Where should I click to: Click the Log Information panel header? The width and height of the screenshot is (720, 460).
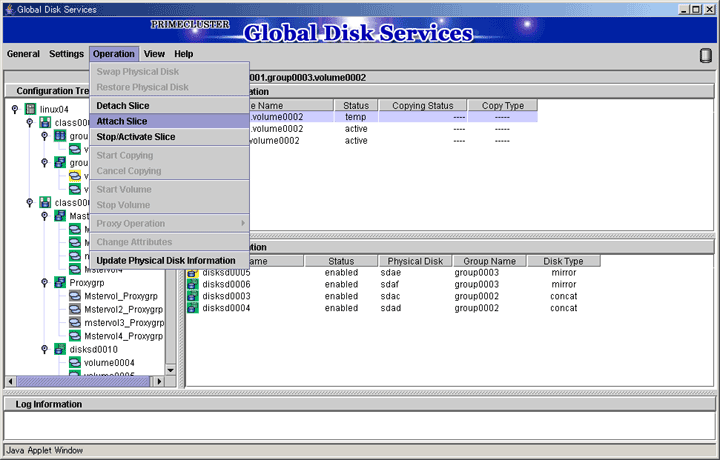360,404
